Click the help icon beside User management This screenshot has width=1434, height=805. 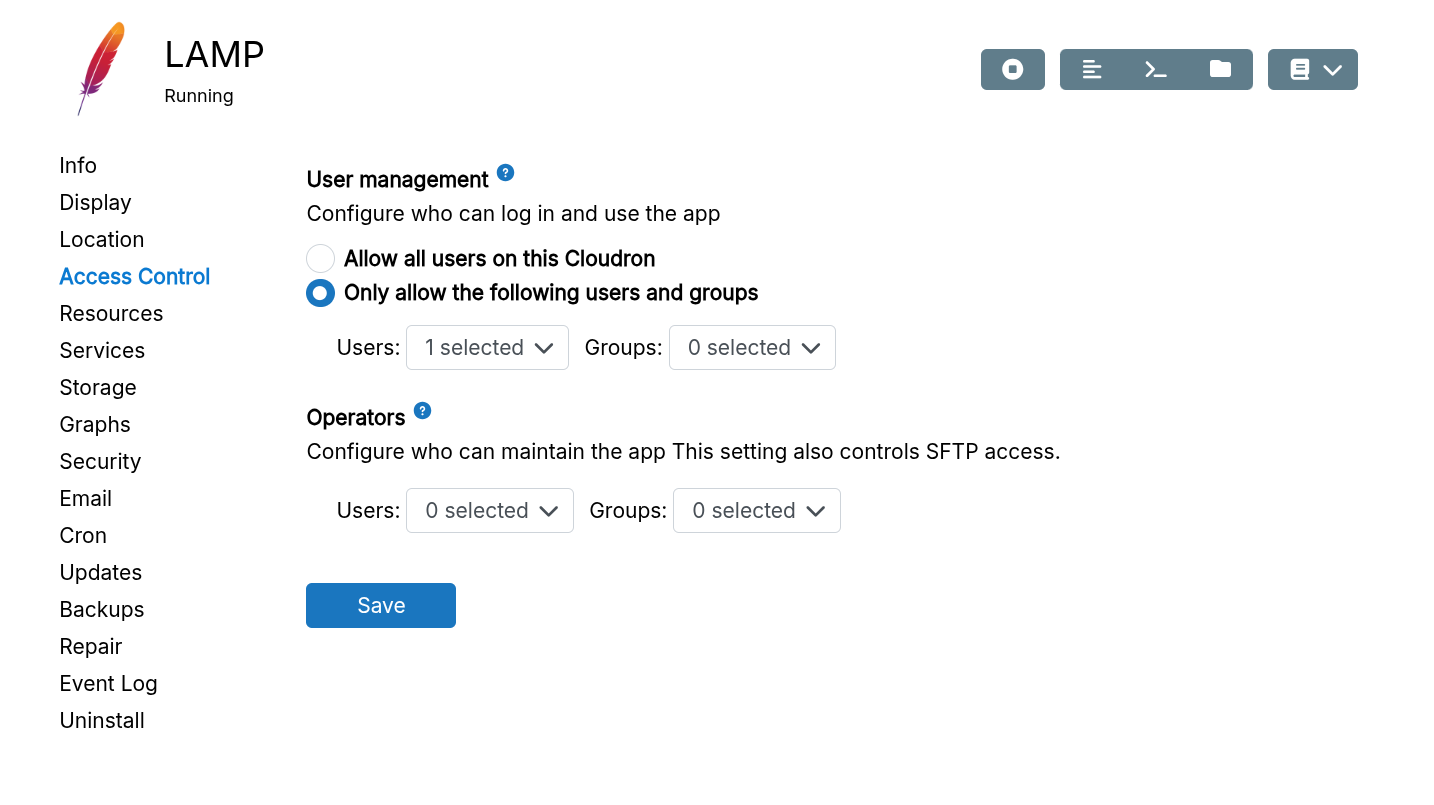[x=506, y=172]
